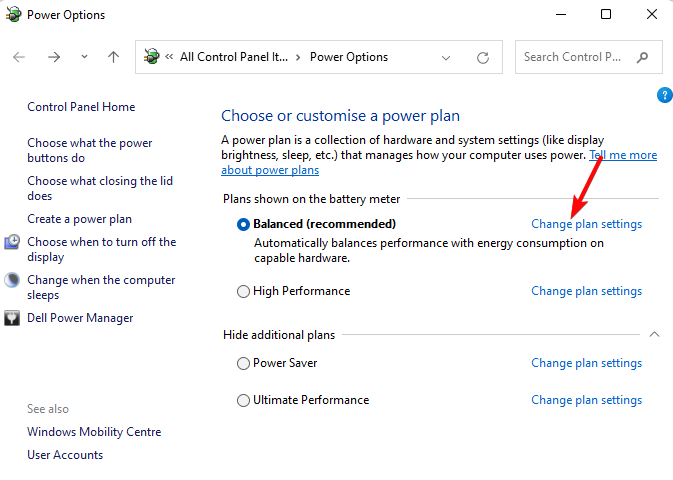Select the Balanced (recommended) power plan

coord(243,224)
